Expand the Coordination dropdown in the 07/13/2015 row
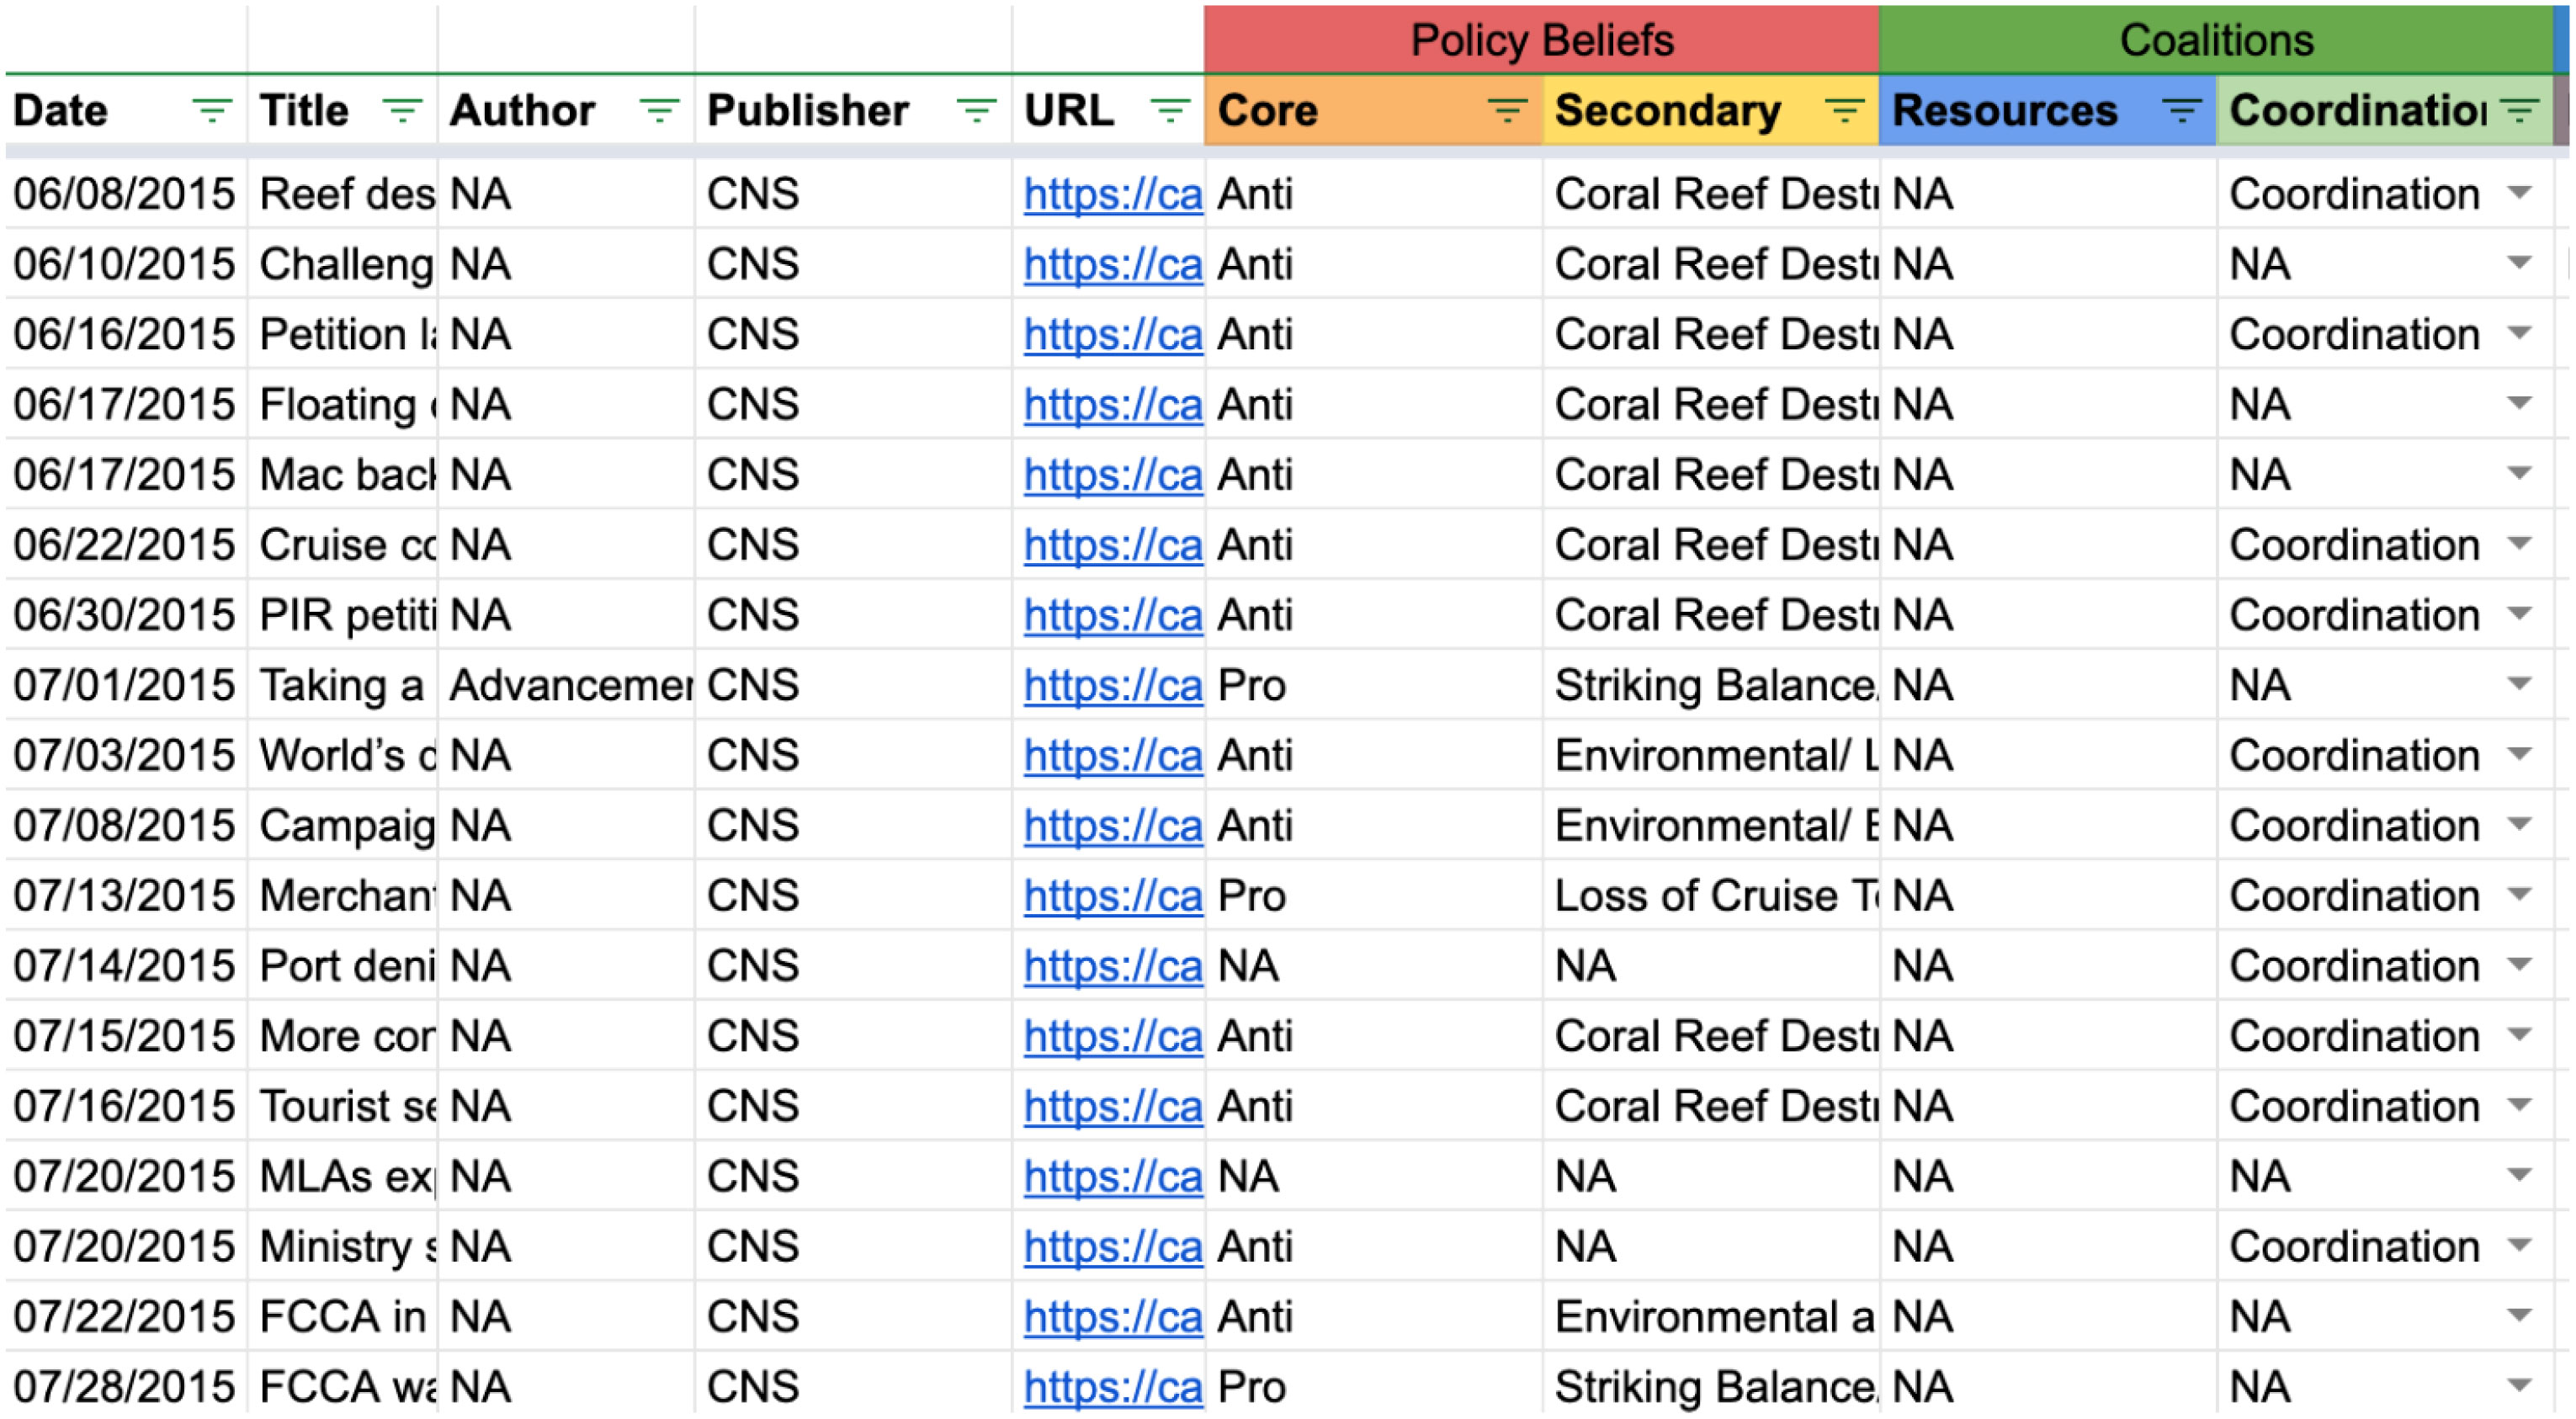Screen dimensions: 2576x1419 [x=2519, y=895]
